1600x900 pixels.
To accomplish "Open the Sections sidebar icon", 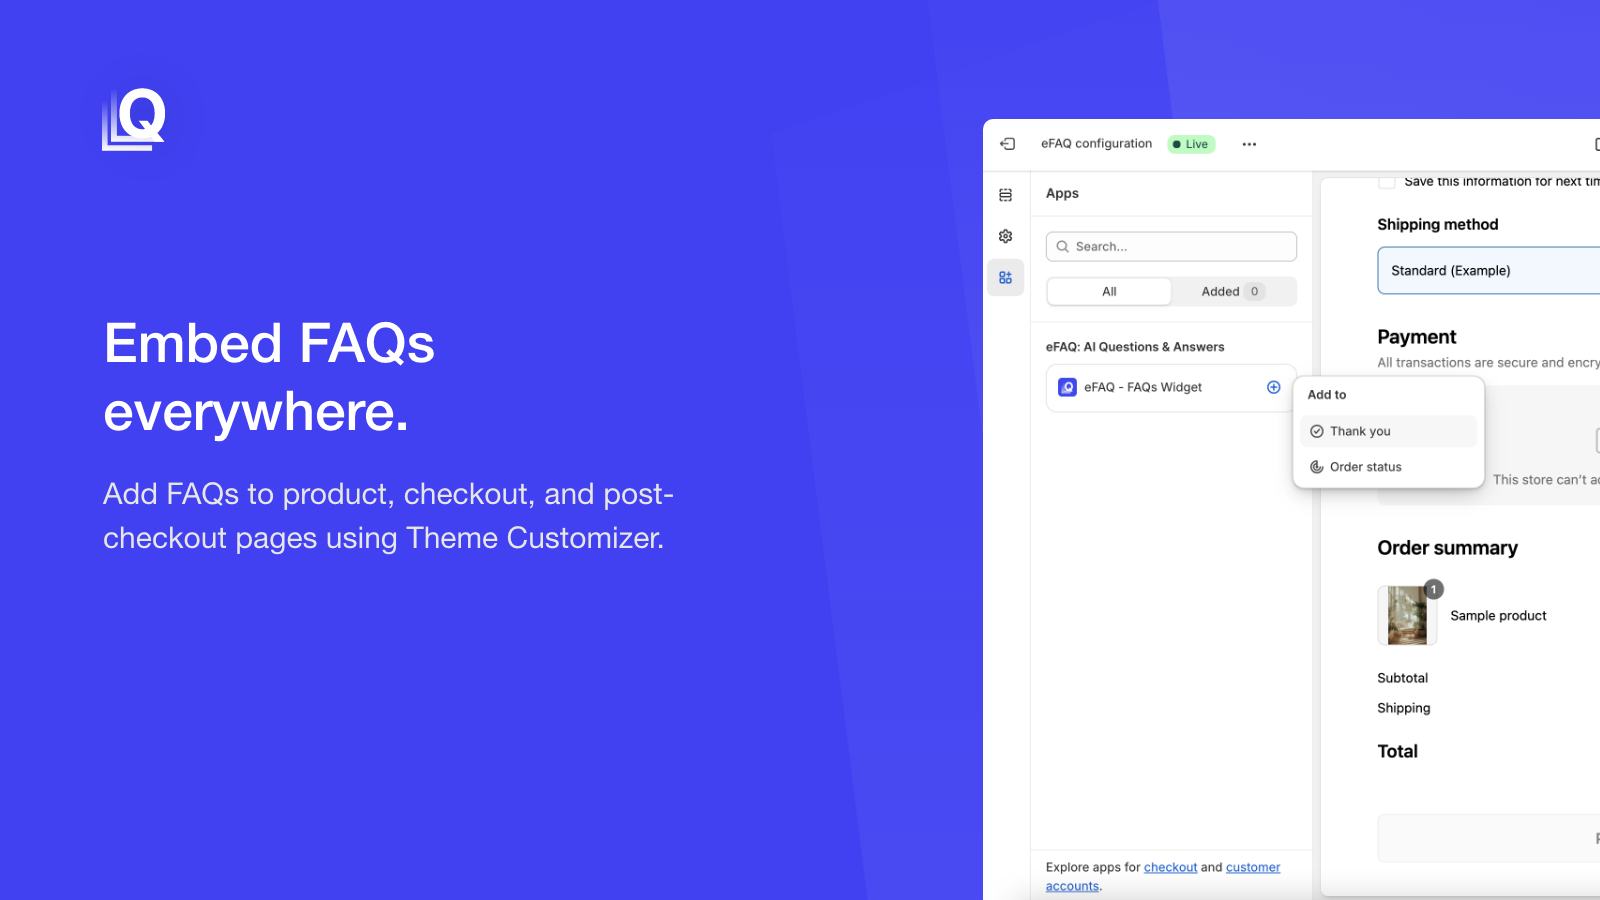I will coord(1005,195).
